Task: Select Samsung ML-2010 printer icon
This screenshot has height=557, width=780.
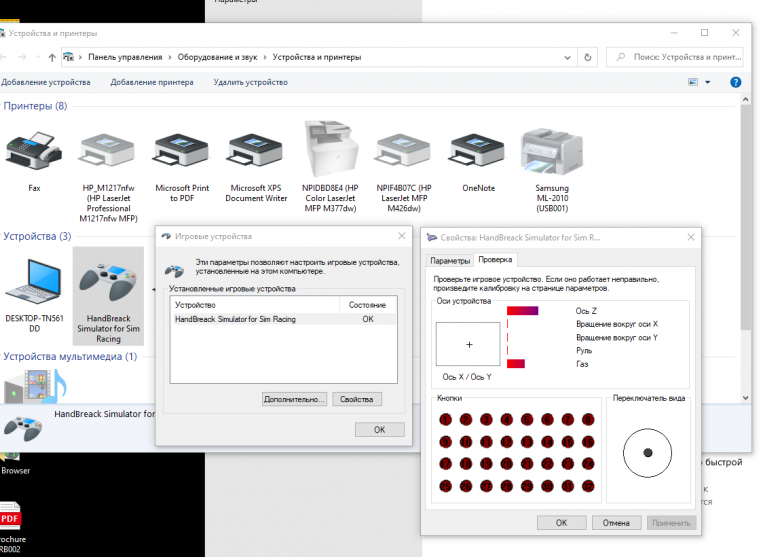Action: coord(552,152)
